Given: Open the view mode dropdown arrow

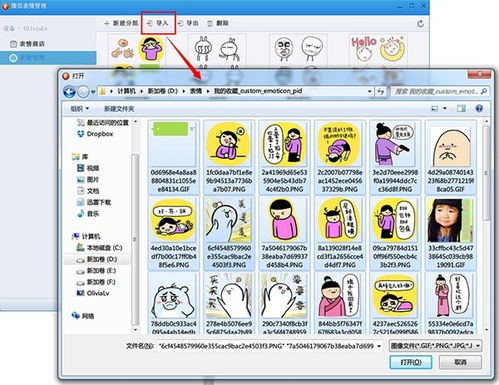Looking at the screenshot, I should click(445, 109).
